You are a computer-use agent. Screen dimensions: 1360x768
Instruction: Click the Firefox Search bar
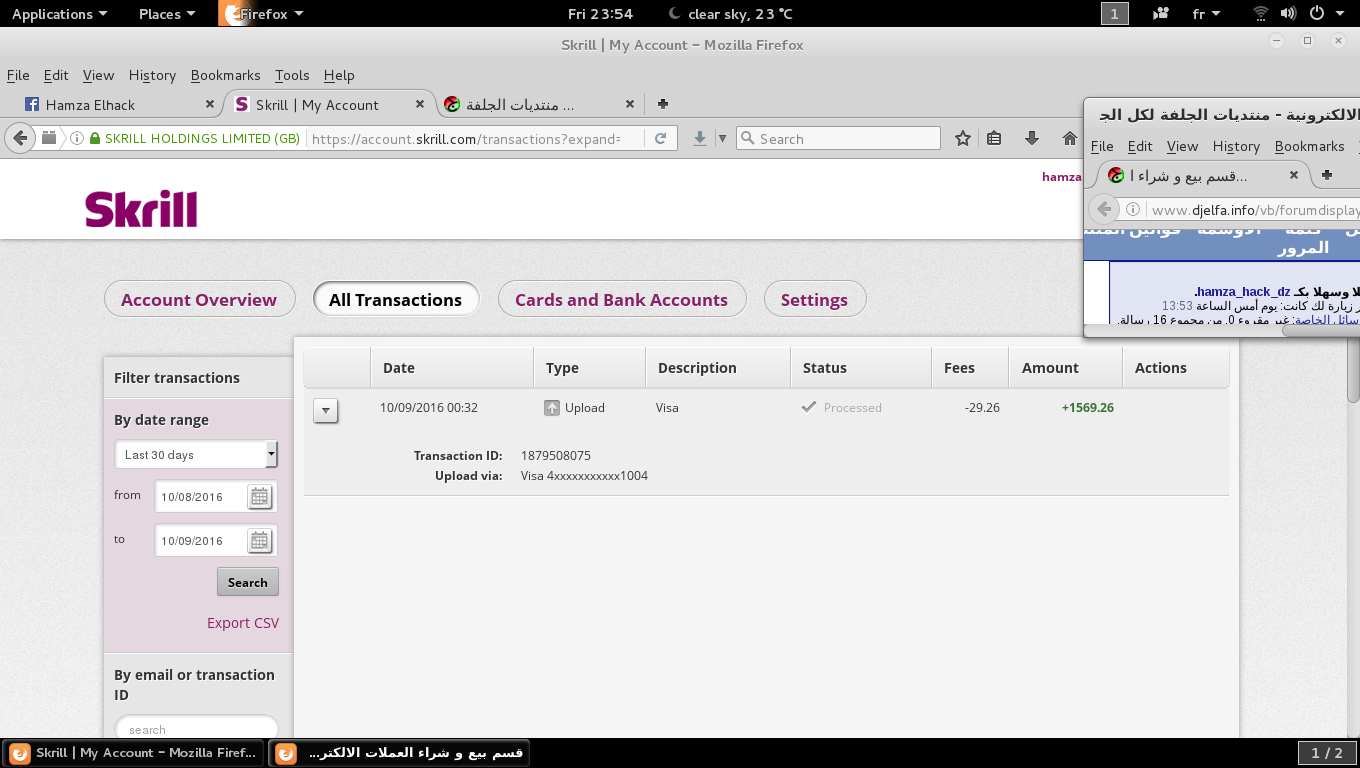point(838,138)
